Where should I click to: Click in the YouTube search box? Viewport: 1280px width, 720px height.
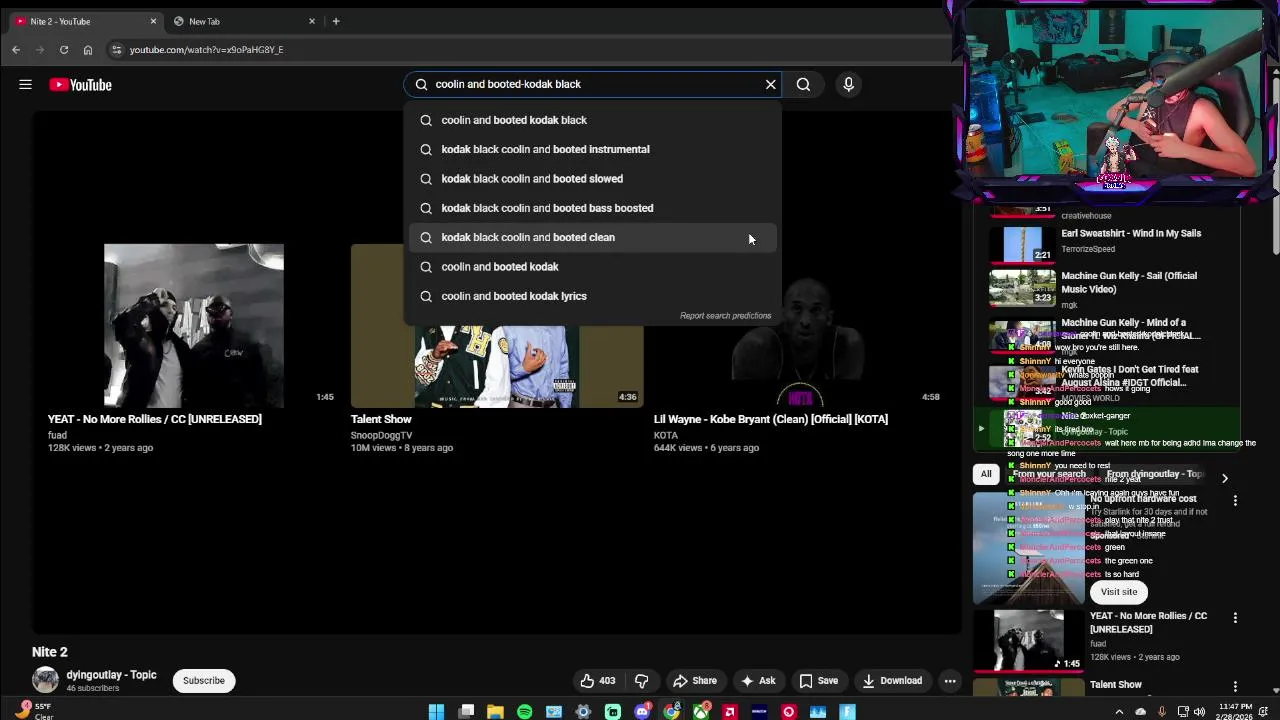click(590, 85)
